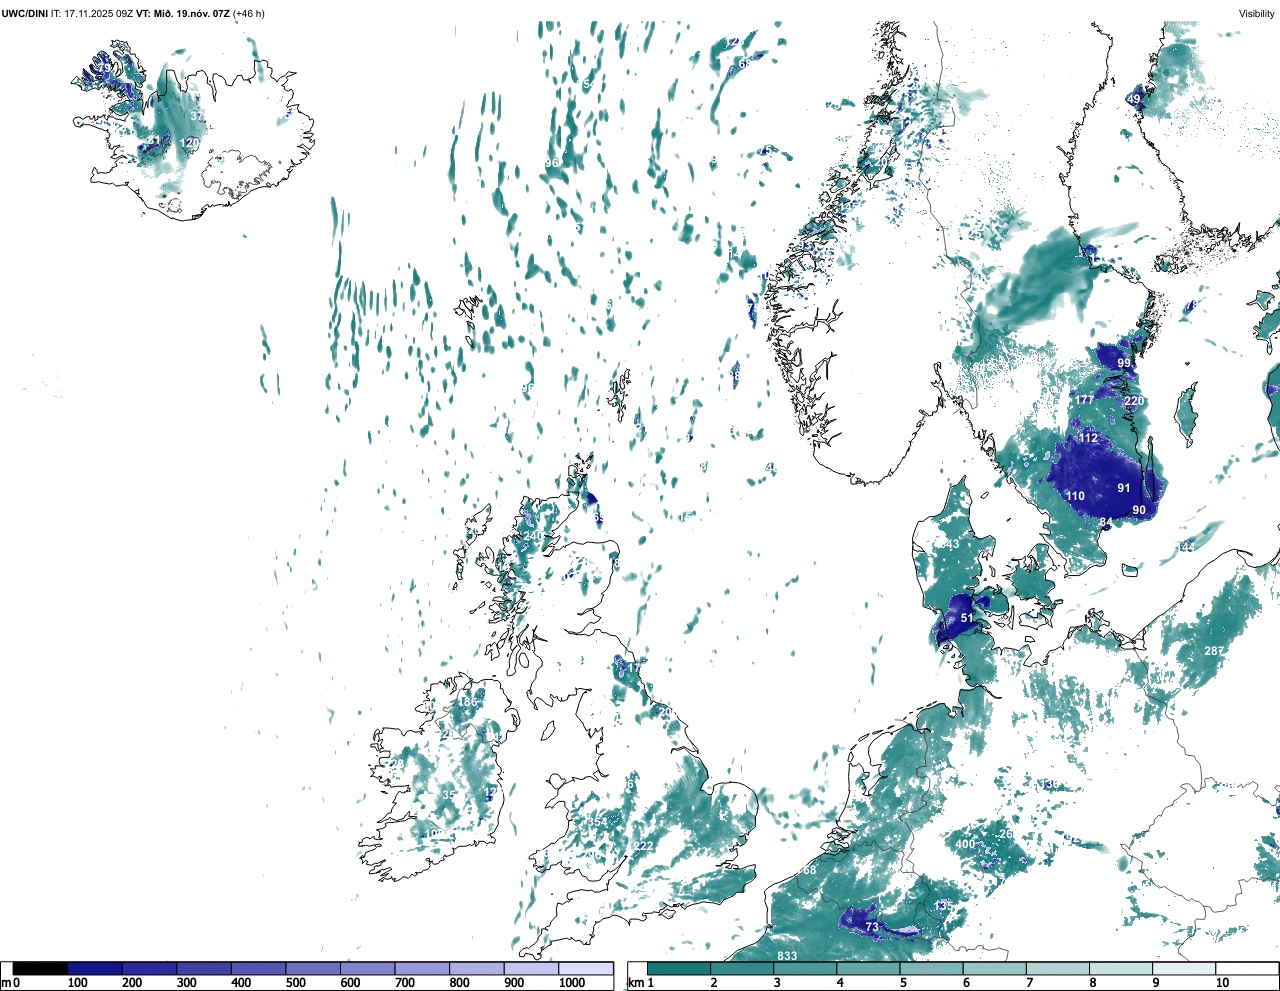Click the '222' value over southern England
This screenshot has width=1280, height=991.
coord(643,846)
